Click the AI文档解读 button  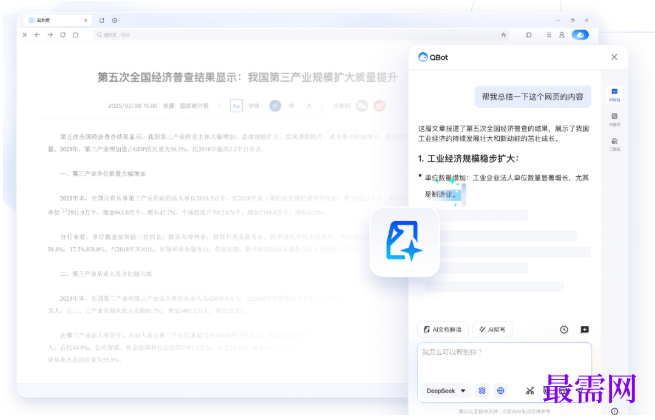(443, 329)
